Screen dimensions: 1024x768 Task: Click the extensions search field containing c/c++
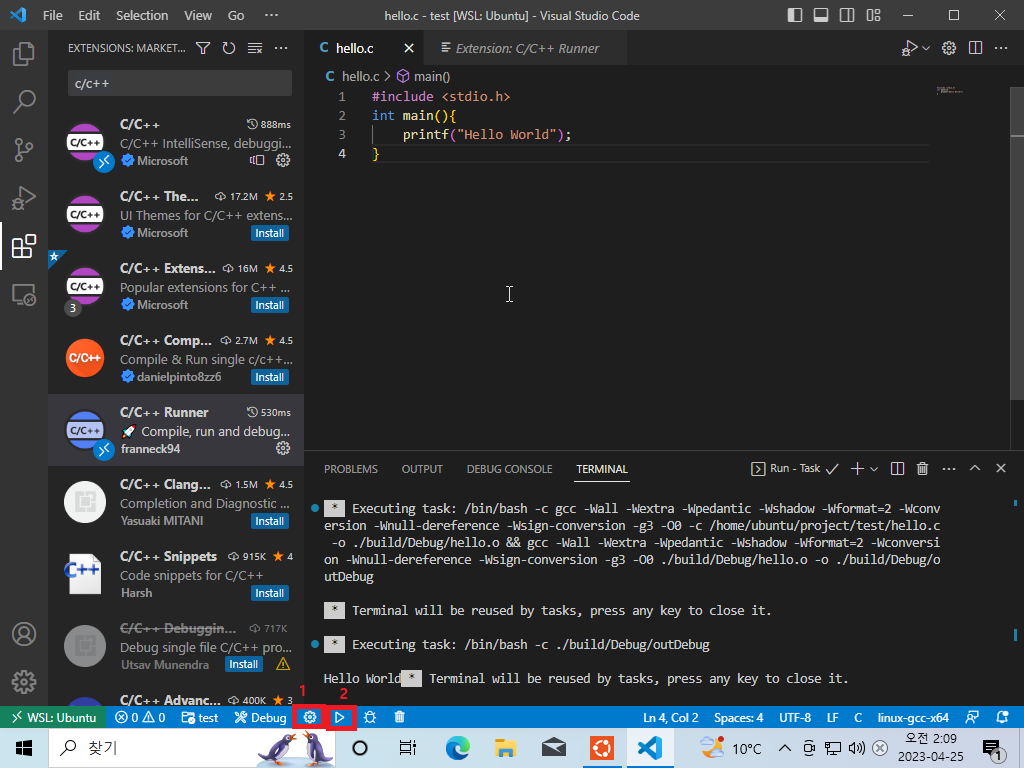pyautogui.click(x=180, y=84)
